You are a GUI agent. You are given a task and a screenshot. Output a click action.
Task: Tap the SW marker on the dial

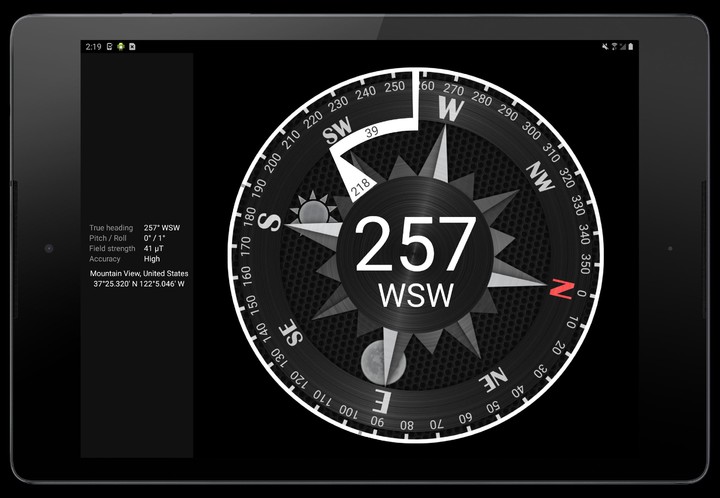(337, 130)
